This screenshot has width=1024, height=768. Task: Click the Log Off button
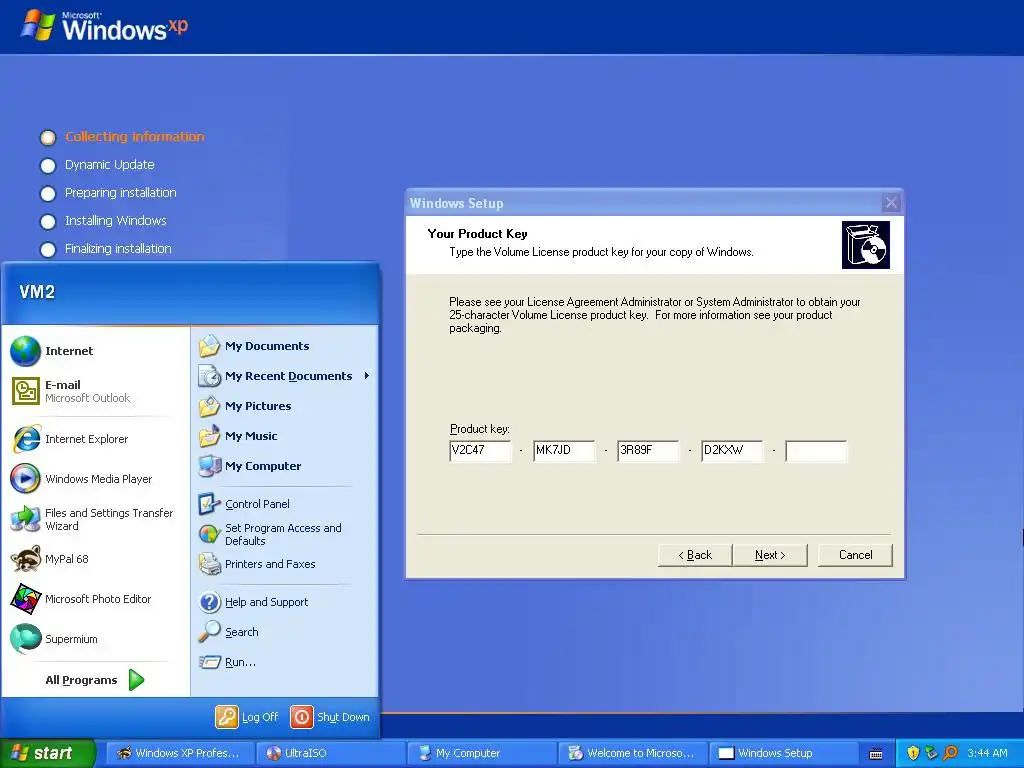tap(248, 717)
